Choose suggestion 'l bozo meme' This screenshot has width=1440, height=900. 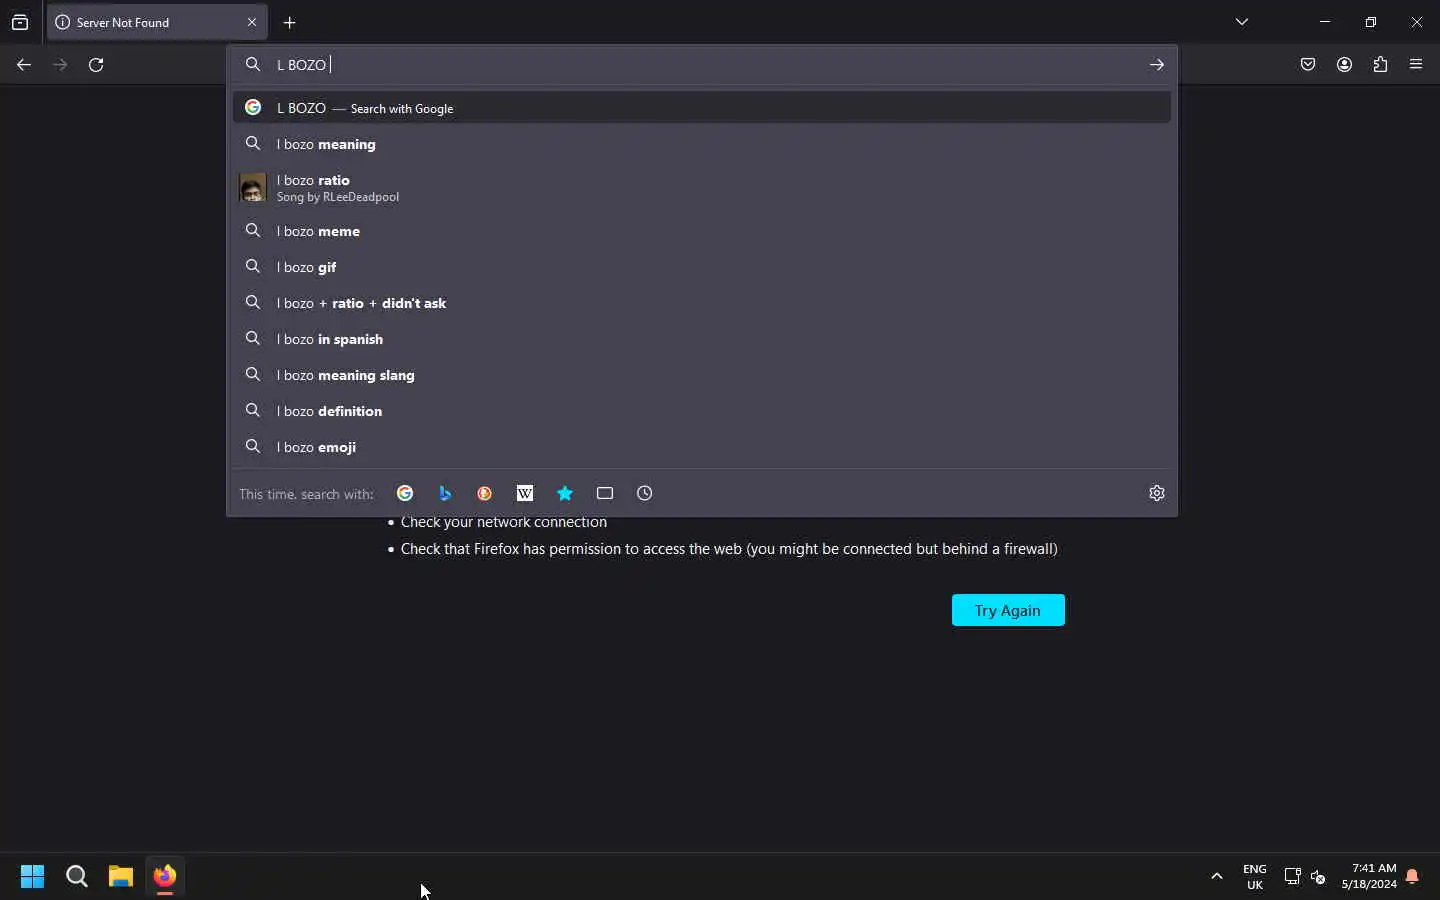[702, 231]
